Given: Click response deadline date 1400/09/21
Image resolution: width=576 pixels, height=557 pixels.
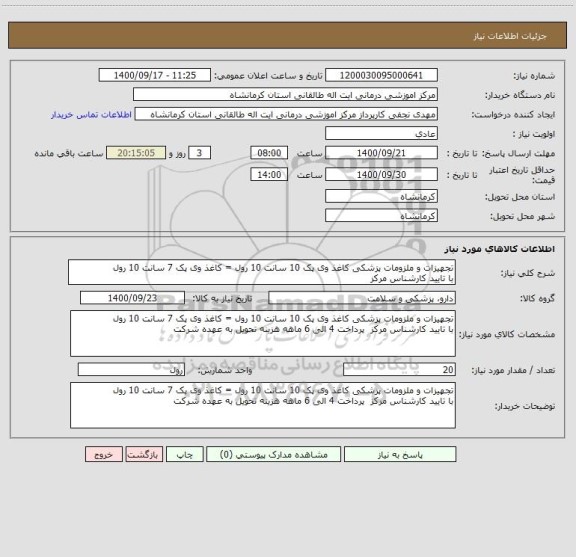Looking at the screenshot, I should tap(381, 153).
